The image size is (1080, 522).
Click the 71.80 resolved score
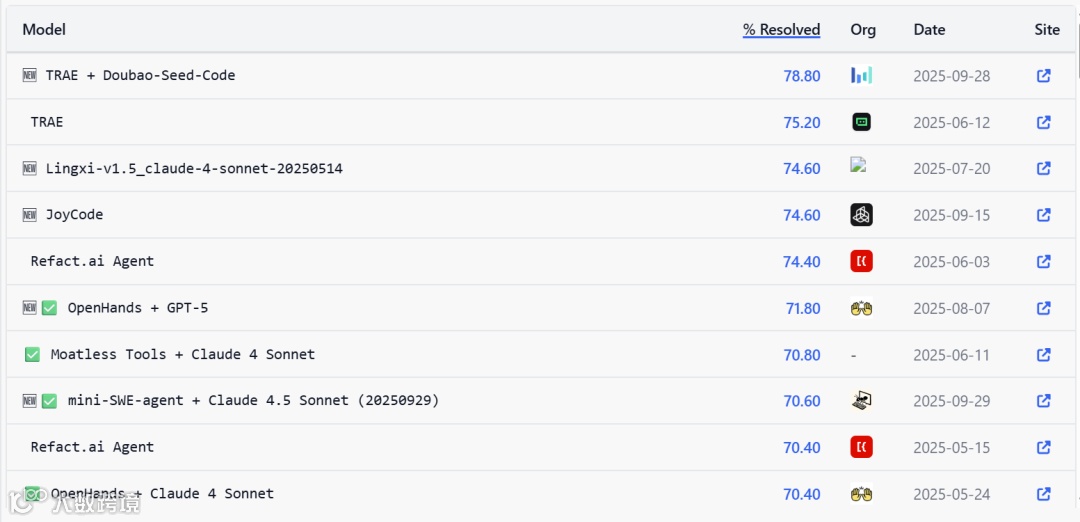pos(803,309)
